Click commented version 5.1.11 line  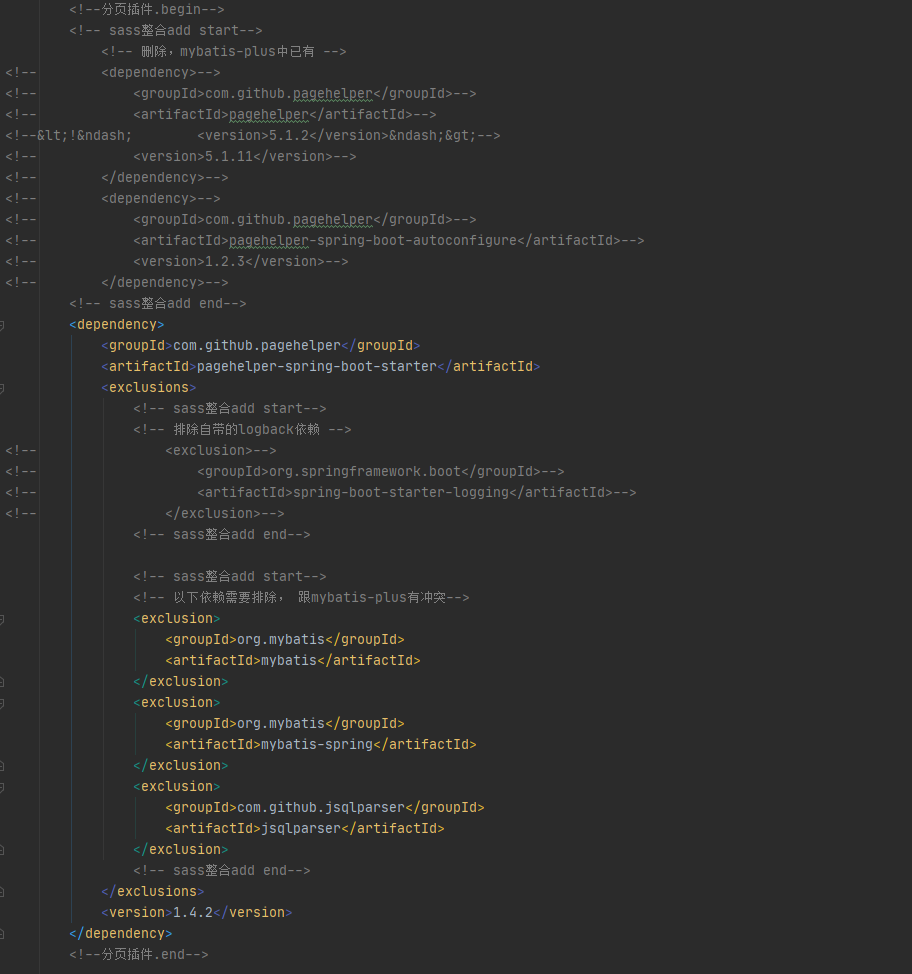(245, 157)
